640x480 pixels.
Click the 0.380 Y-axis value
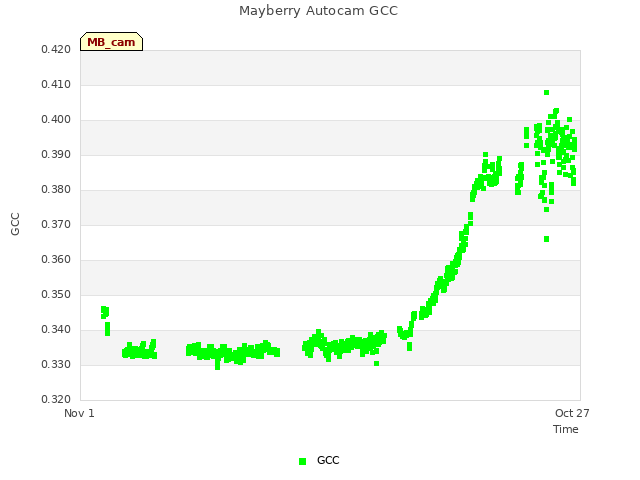tap(56, 189)
